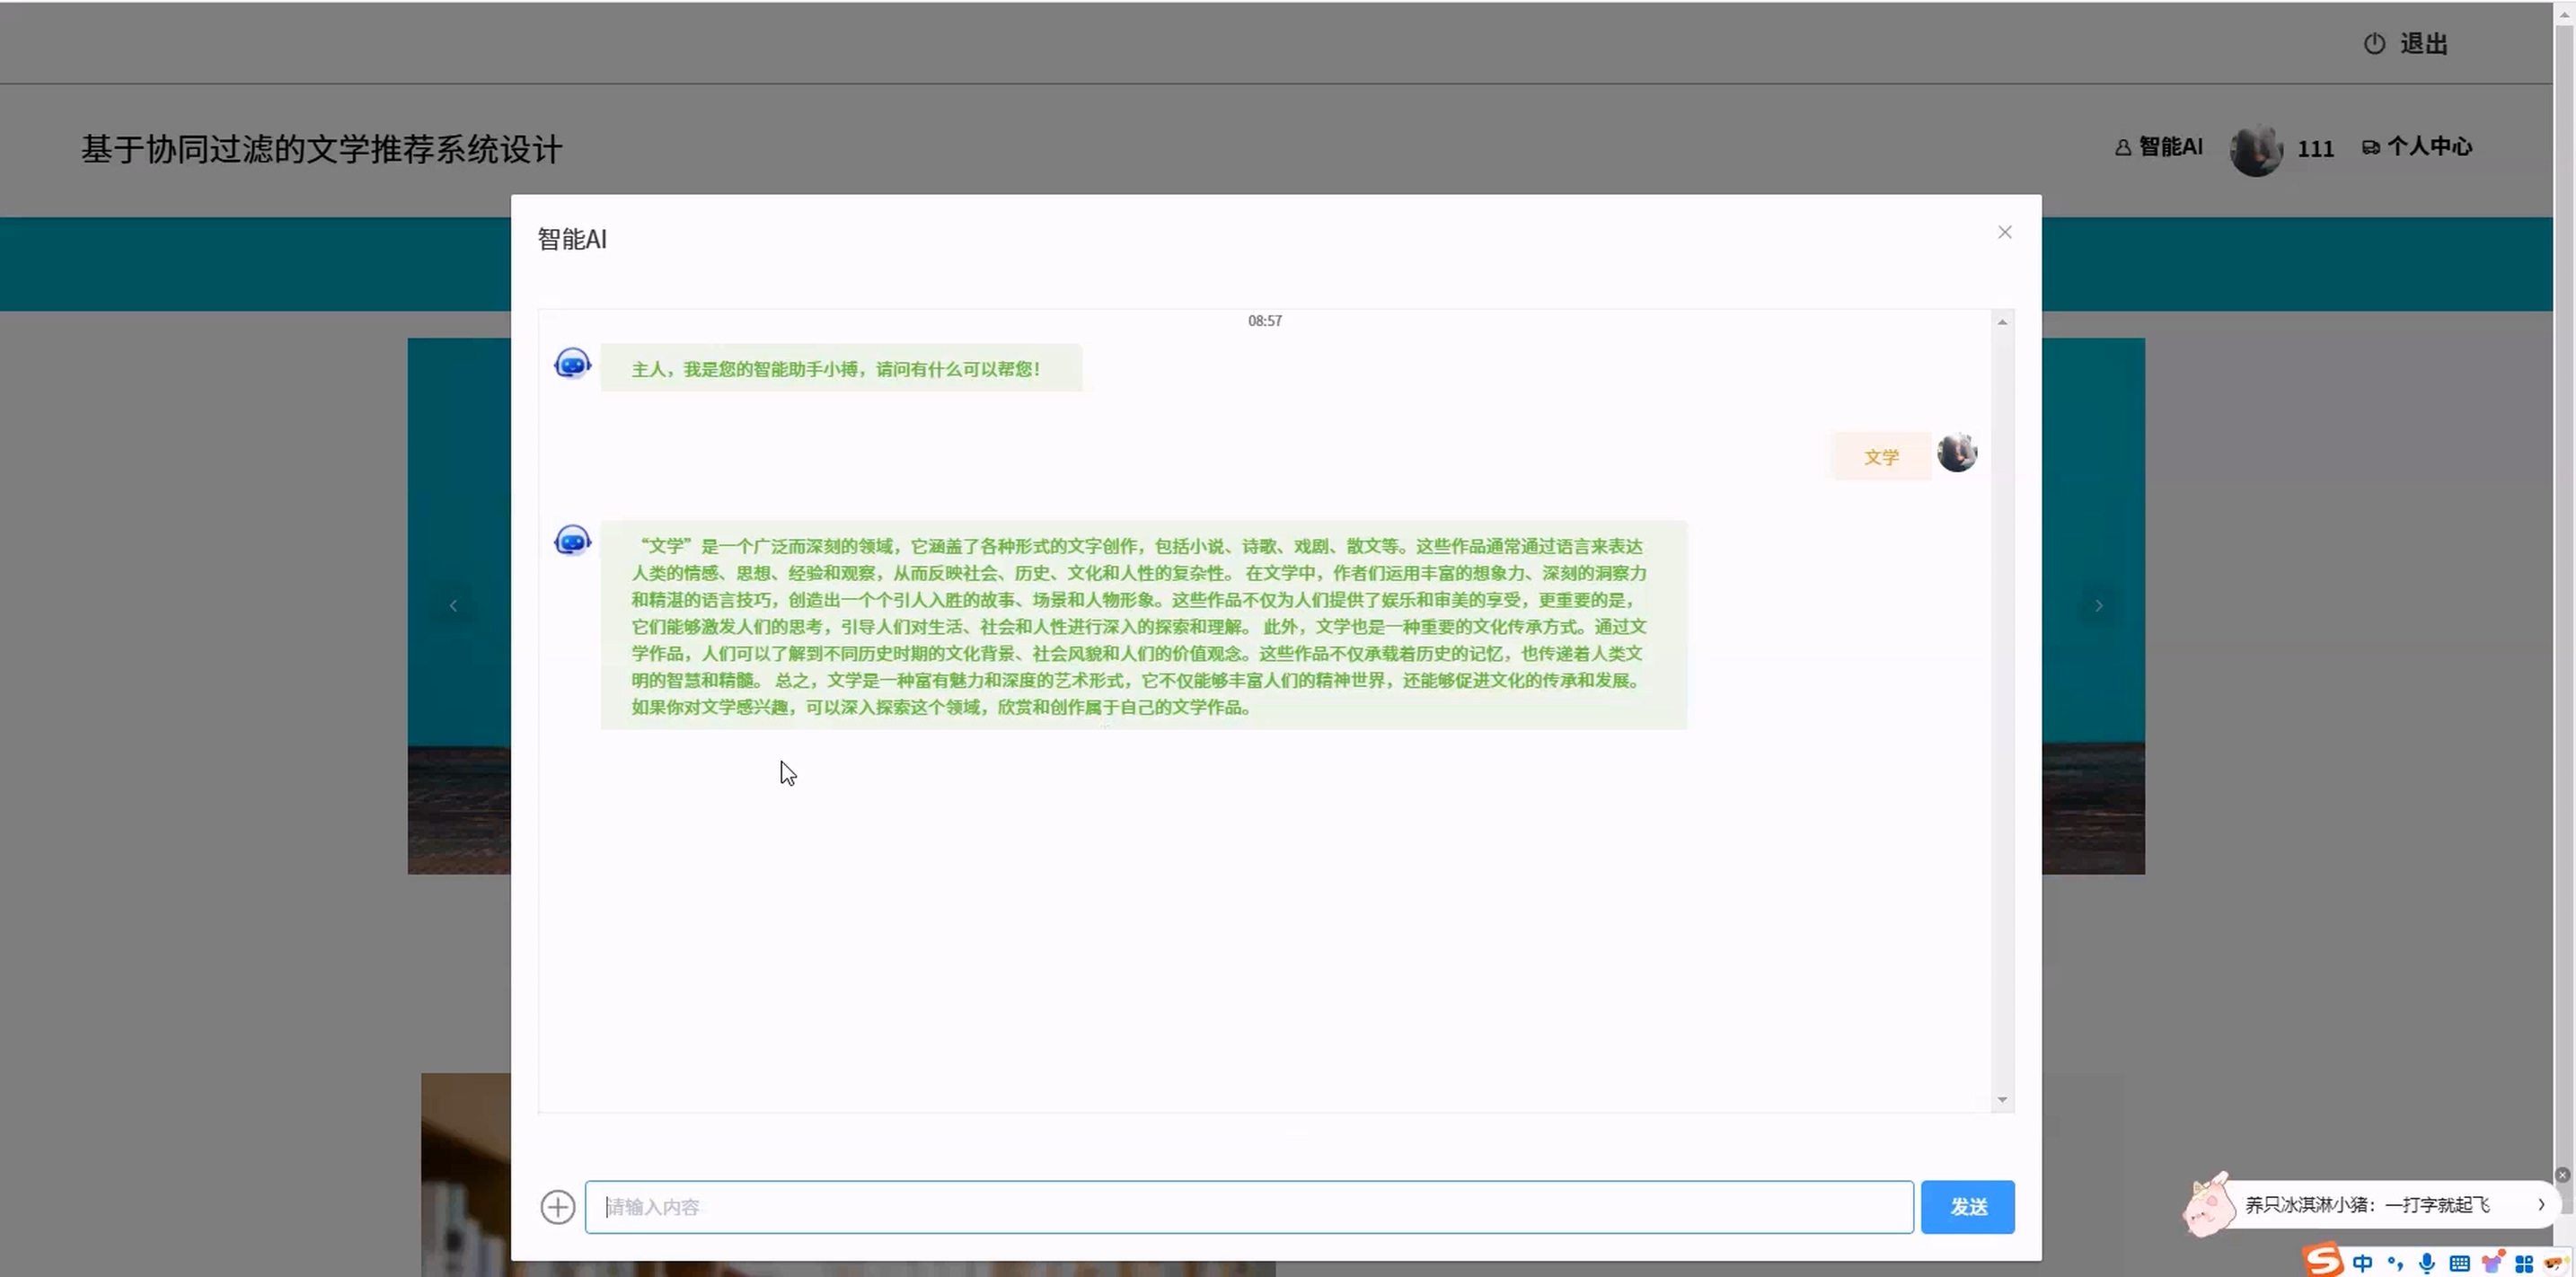The width and height of the screenshot is (2576, 1277).
Task: Dismiss the ice cream pig popup
Action: pyautogui.click(x=2562, y=1175)
